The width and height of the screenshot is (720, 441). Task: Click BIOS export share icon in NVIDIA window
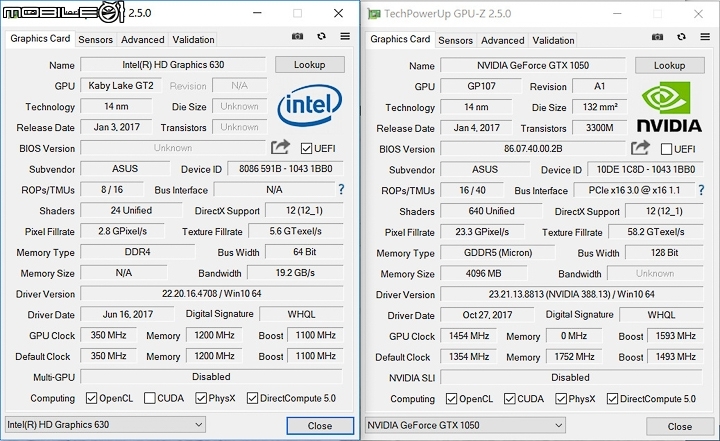[x=640, y=148]
